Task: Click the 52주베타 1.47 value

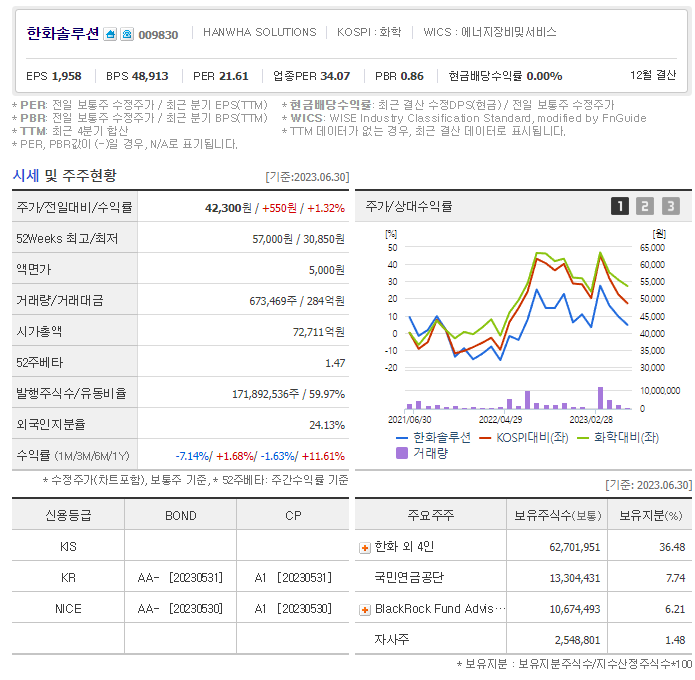Action: 335,363
